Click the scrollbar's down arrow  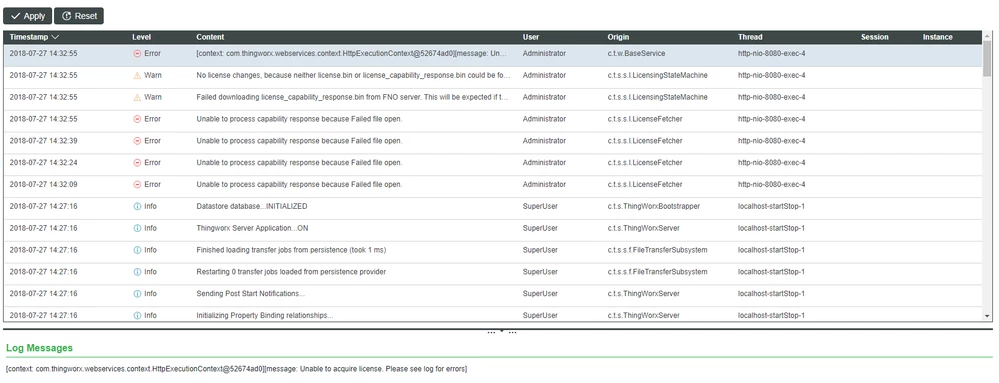[987, 315]
